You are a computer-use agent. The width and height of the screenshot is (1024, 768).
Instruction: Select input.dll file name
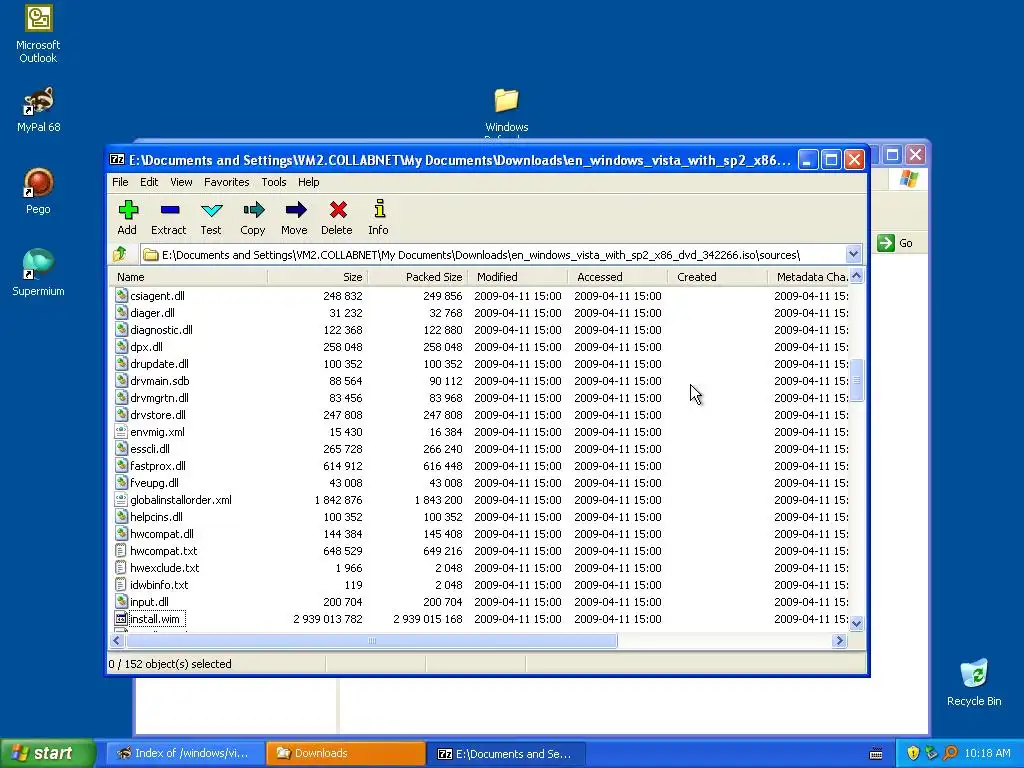click(x=149, y=601)
